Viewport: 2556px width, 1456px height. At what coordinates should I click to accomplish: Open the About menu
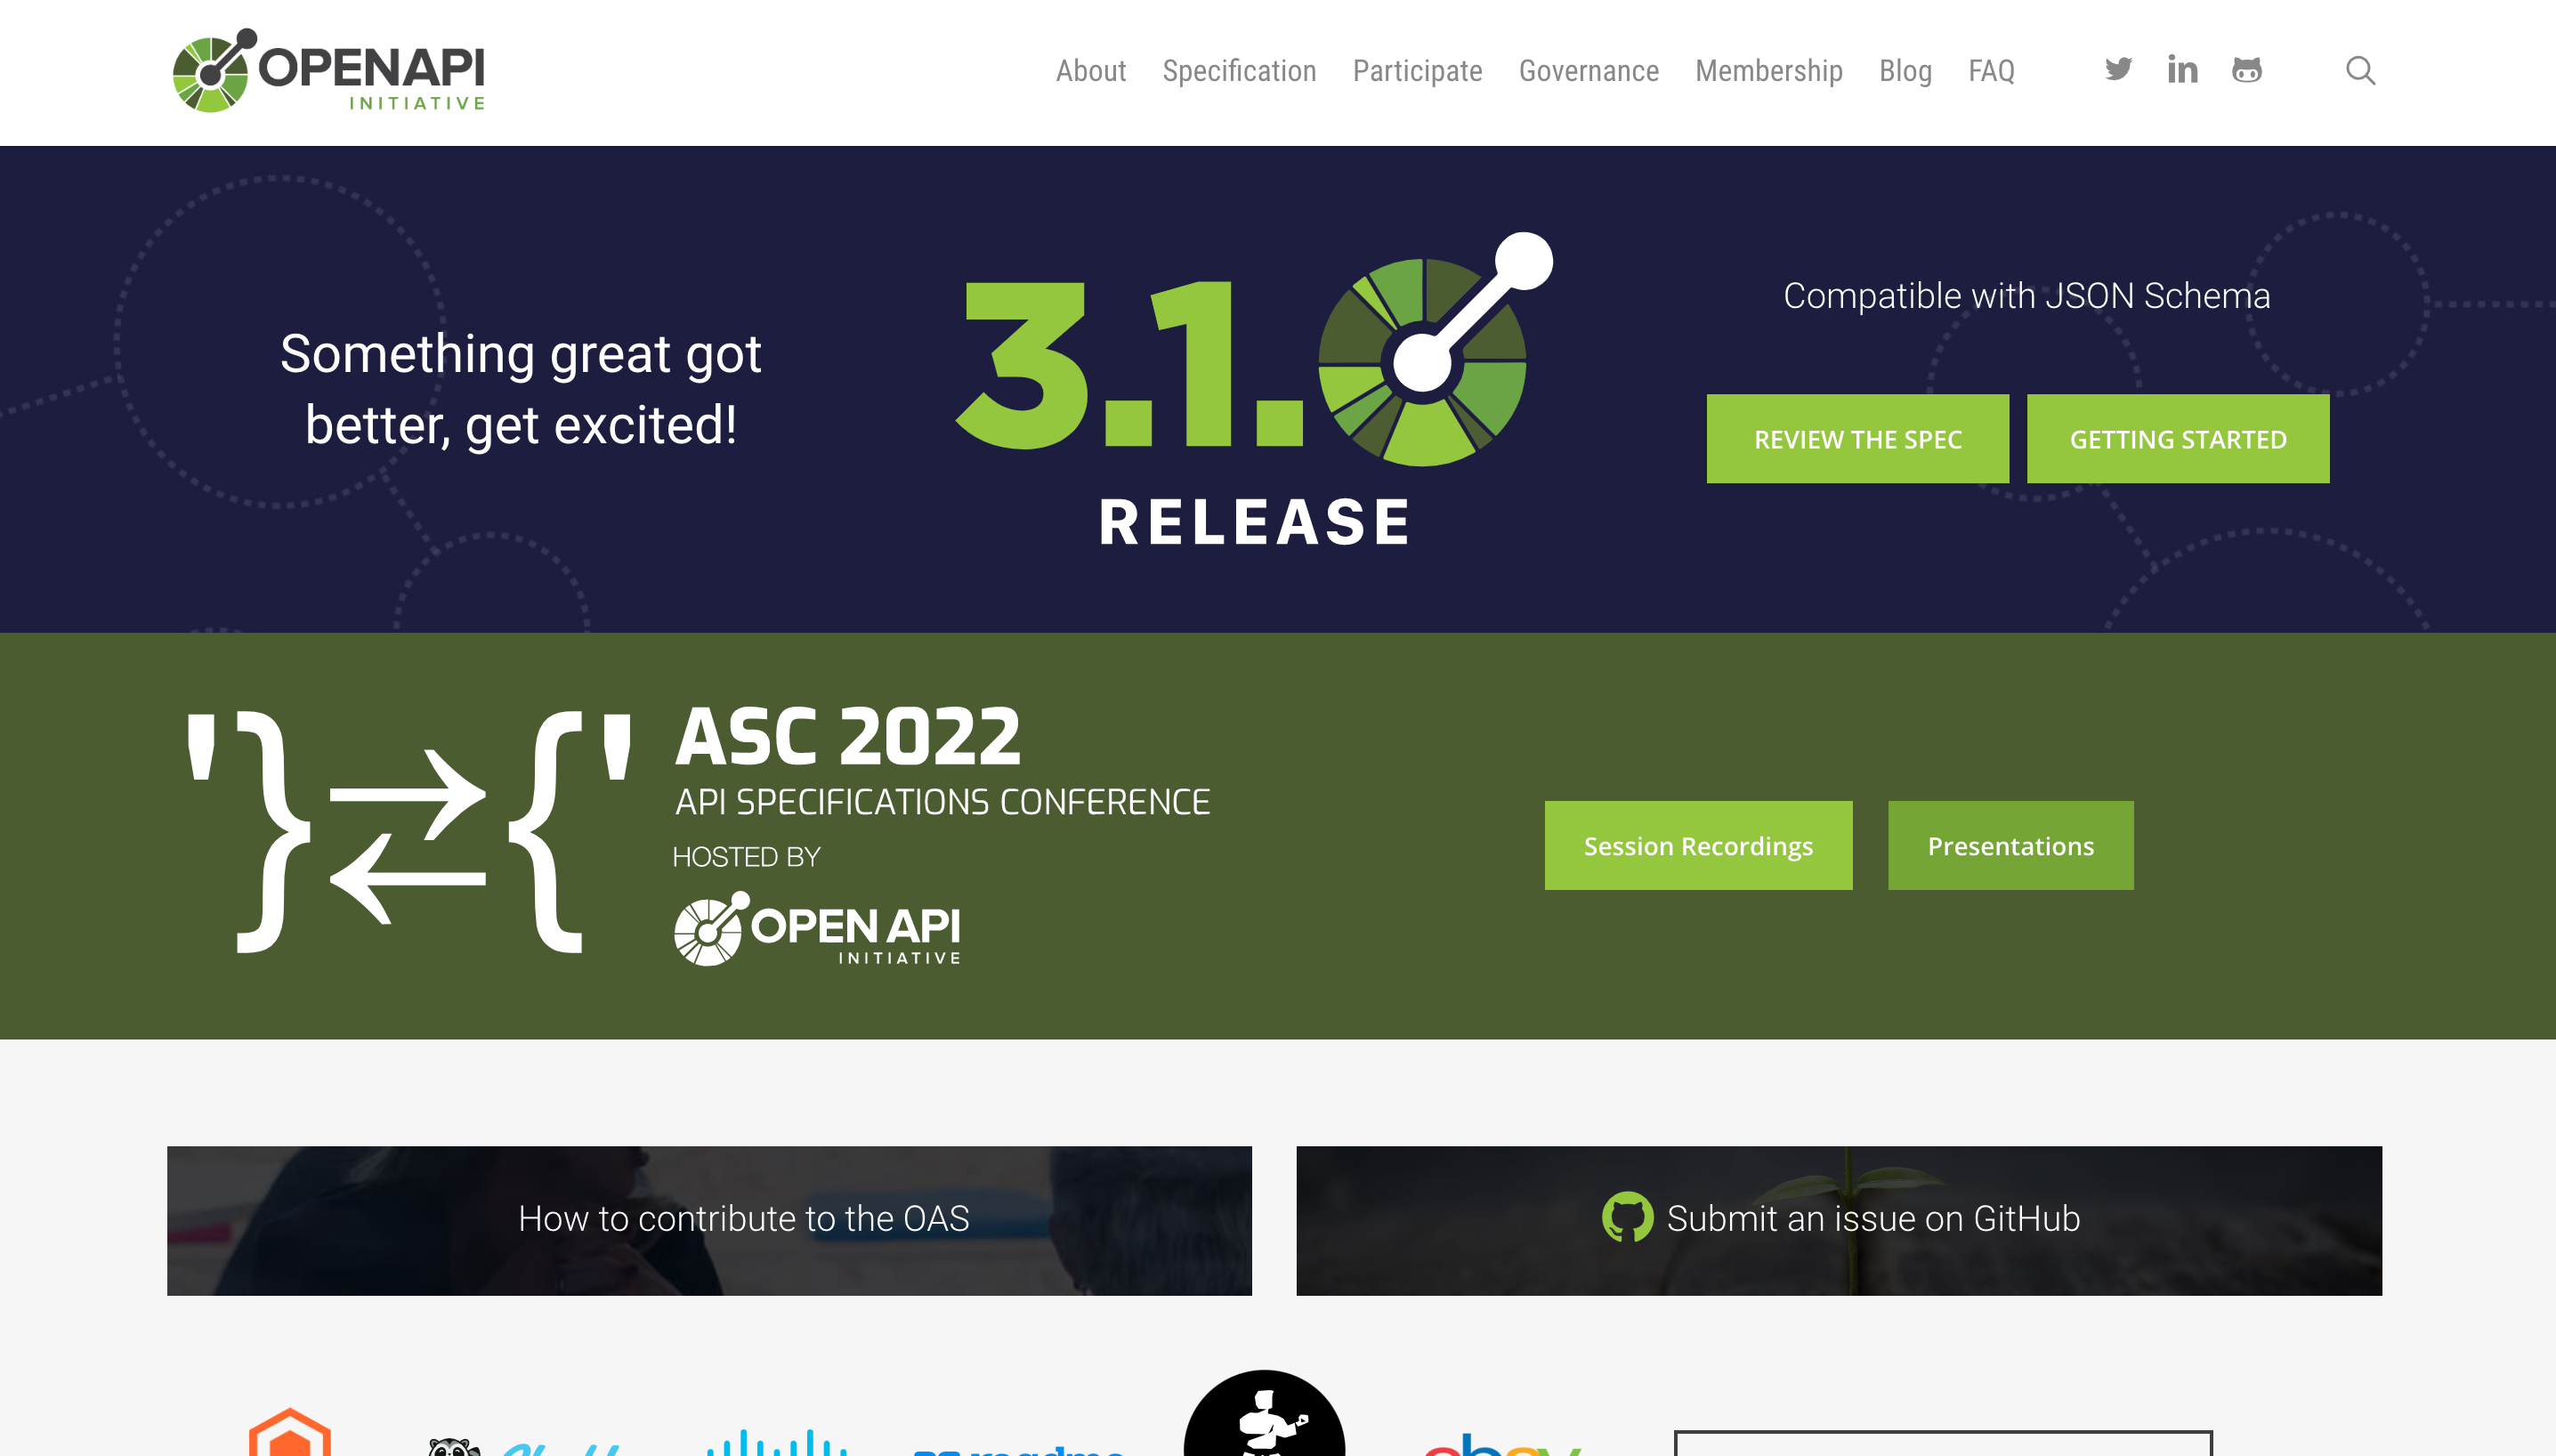click(1090, 71)
